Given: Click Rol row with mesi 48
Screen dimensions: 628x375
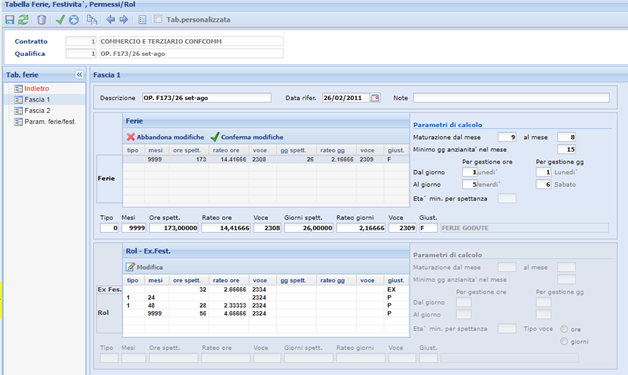Looking at the screenshot, I should [x=266, y=305].
